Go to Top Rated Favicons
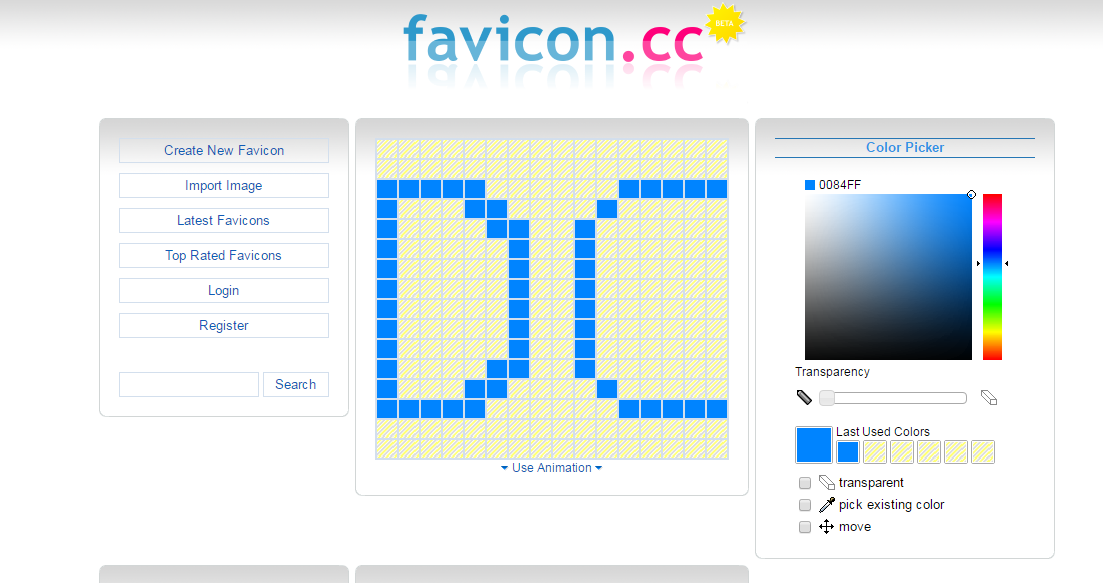 pos(224,255)
